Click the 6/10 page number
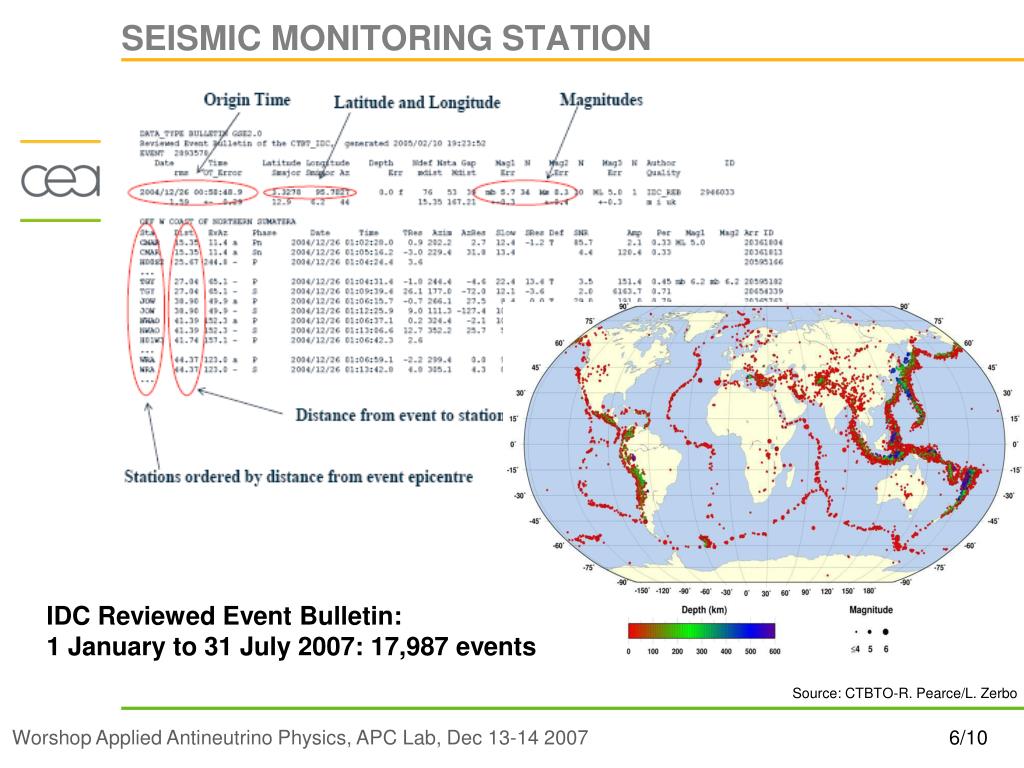The image size is (1024, 768). pyautogui.click(x=968, y=738)
